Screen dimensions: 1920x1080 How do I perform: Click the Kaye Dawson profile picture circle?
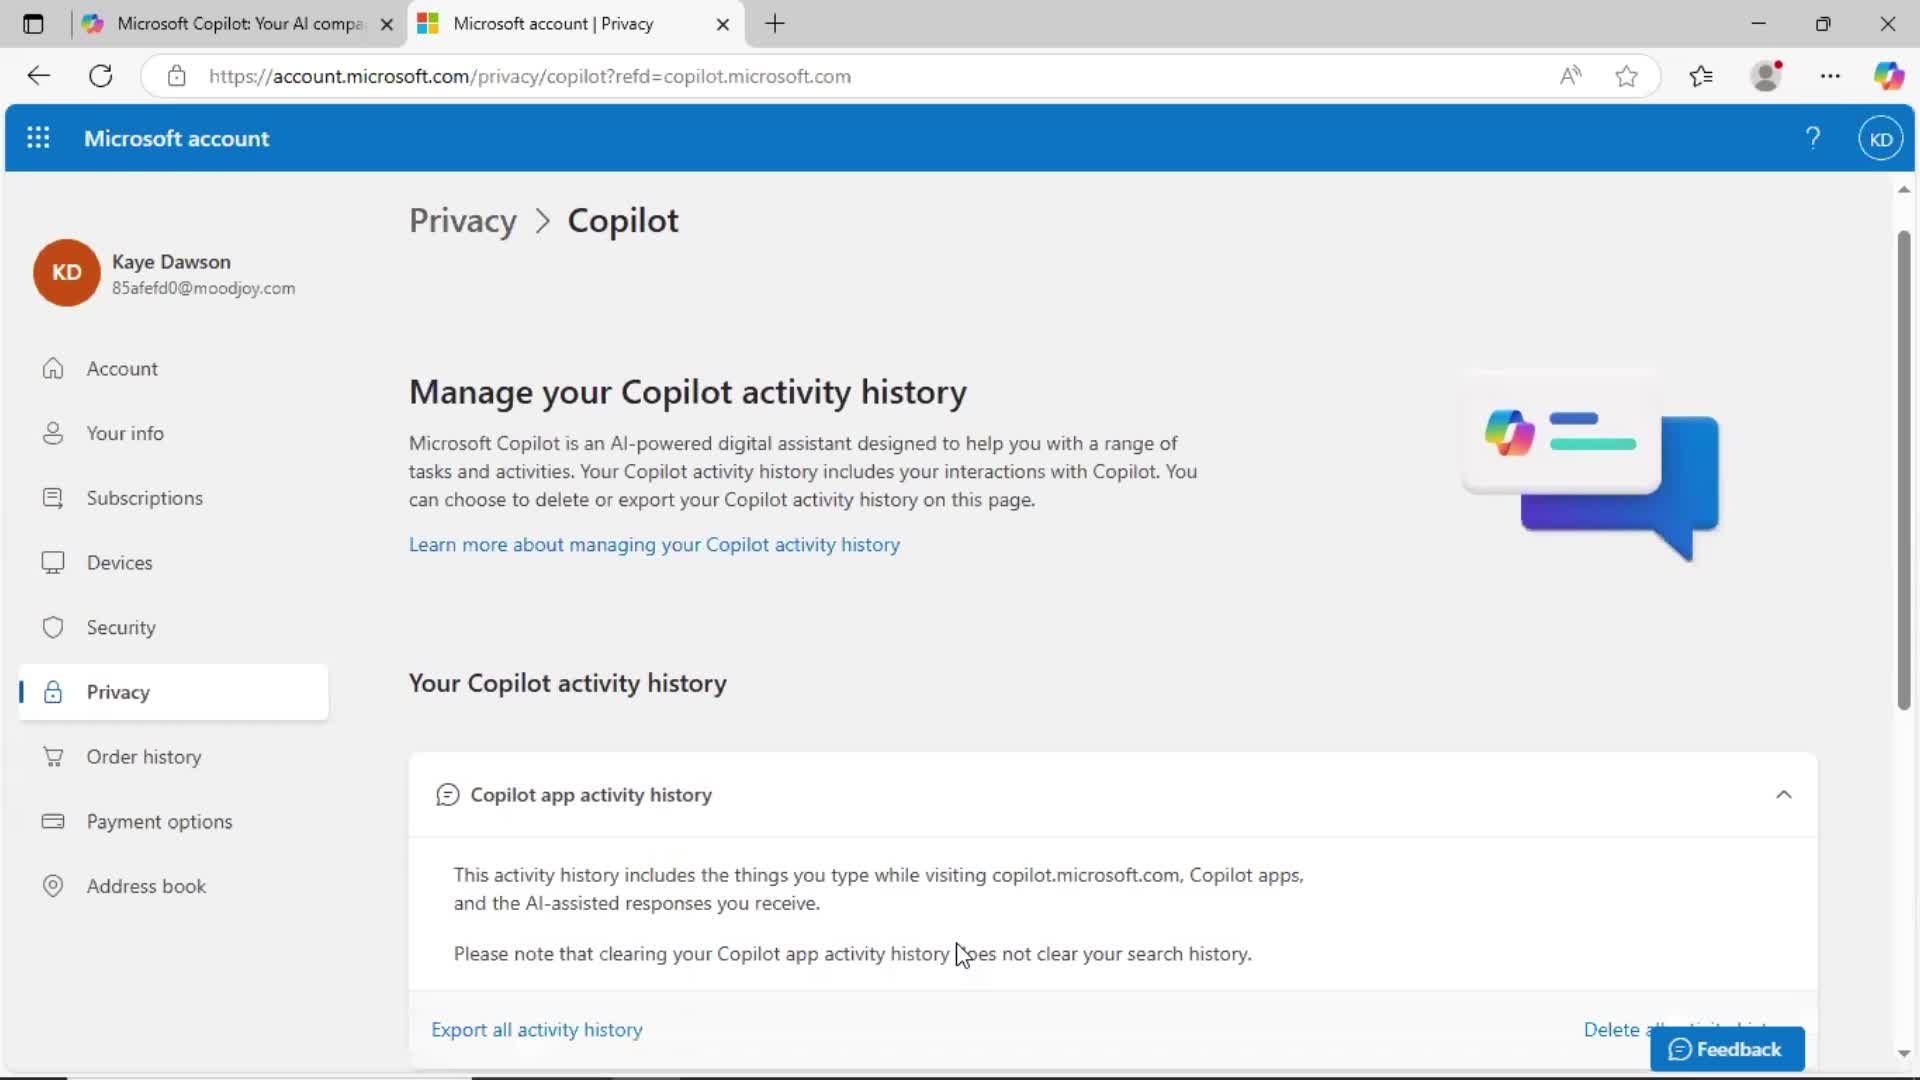pos(66,272)
